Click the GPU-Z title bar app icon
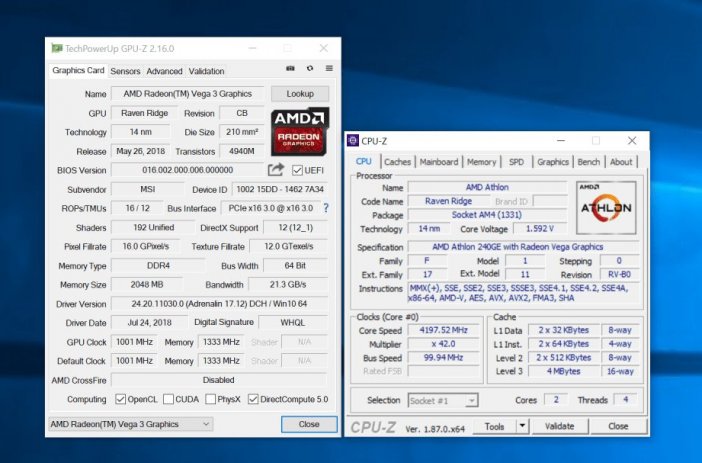Screen dimensions: 702x463 coord(56,48)
